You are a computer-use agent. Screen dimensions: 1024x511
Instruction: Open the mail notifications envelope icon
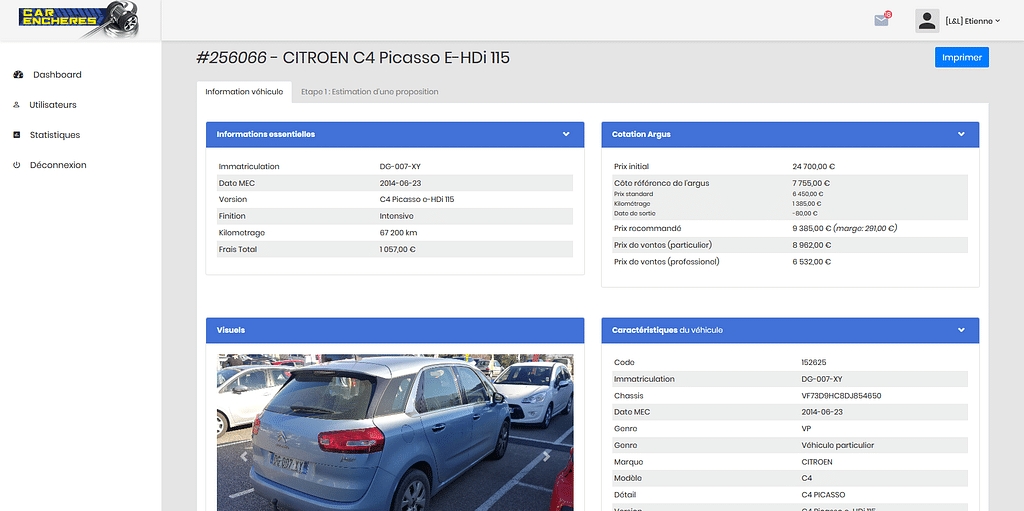(x=881, y=20)
